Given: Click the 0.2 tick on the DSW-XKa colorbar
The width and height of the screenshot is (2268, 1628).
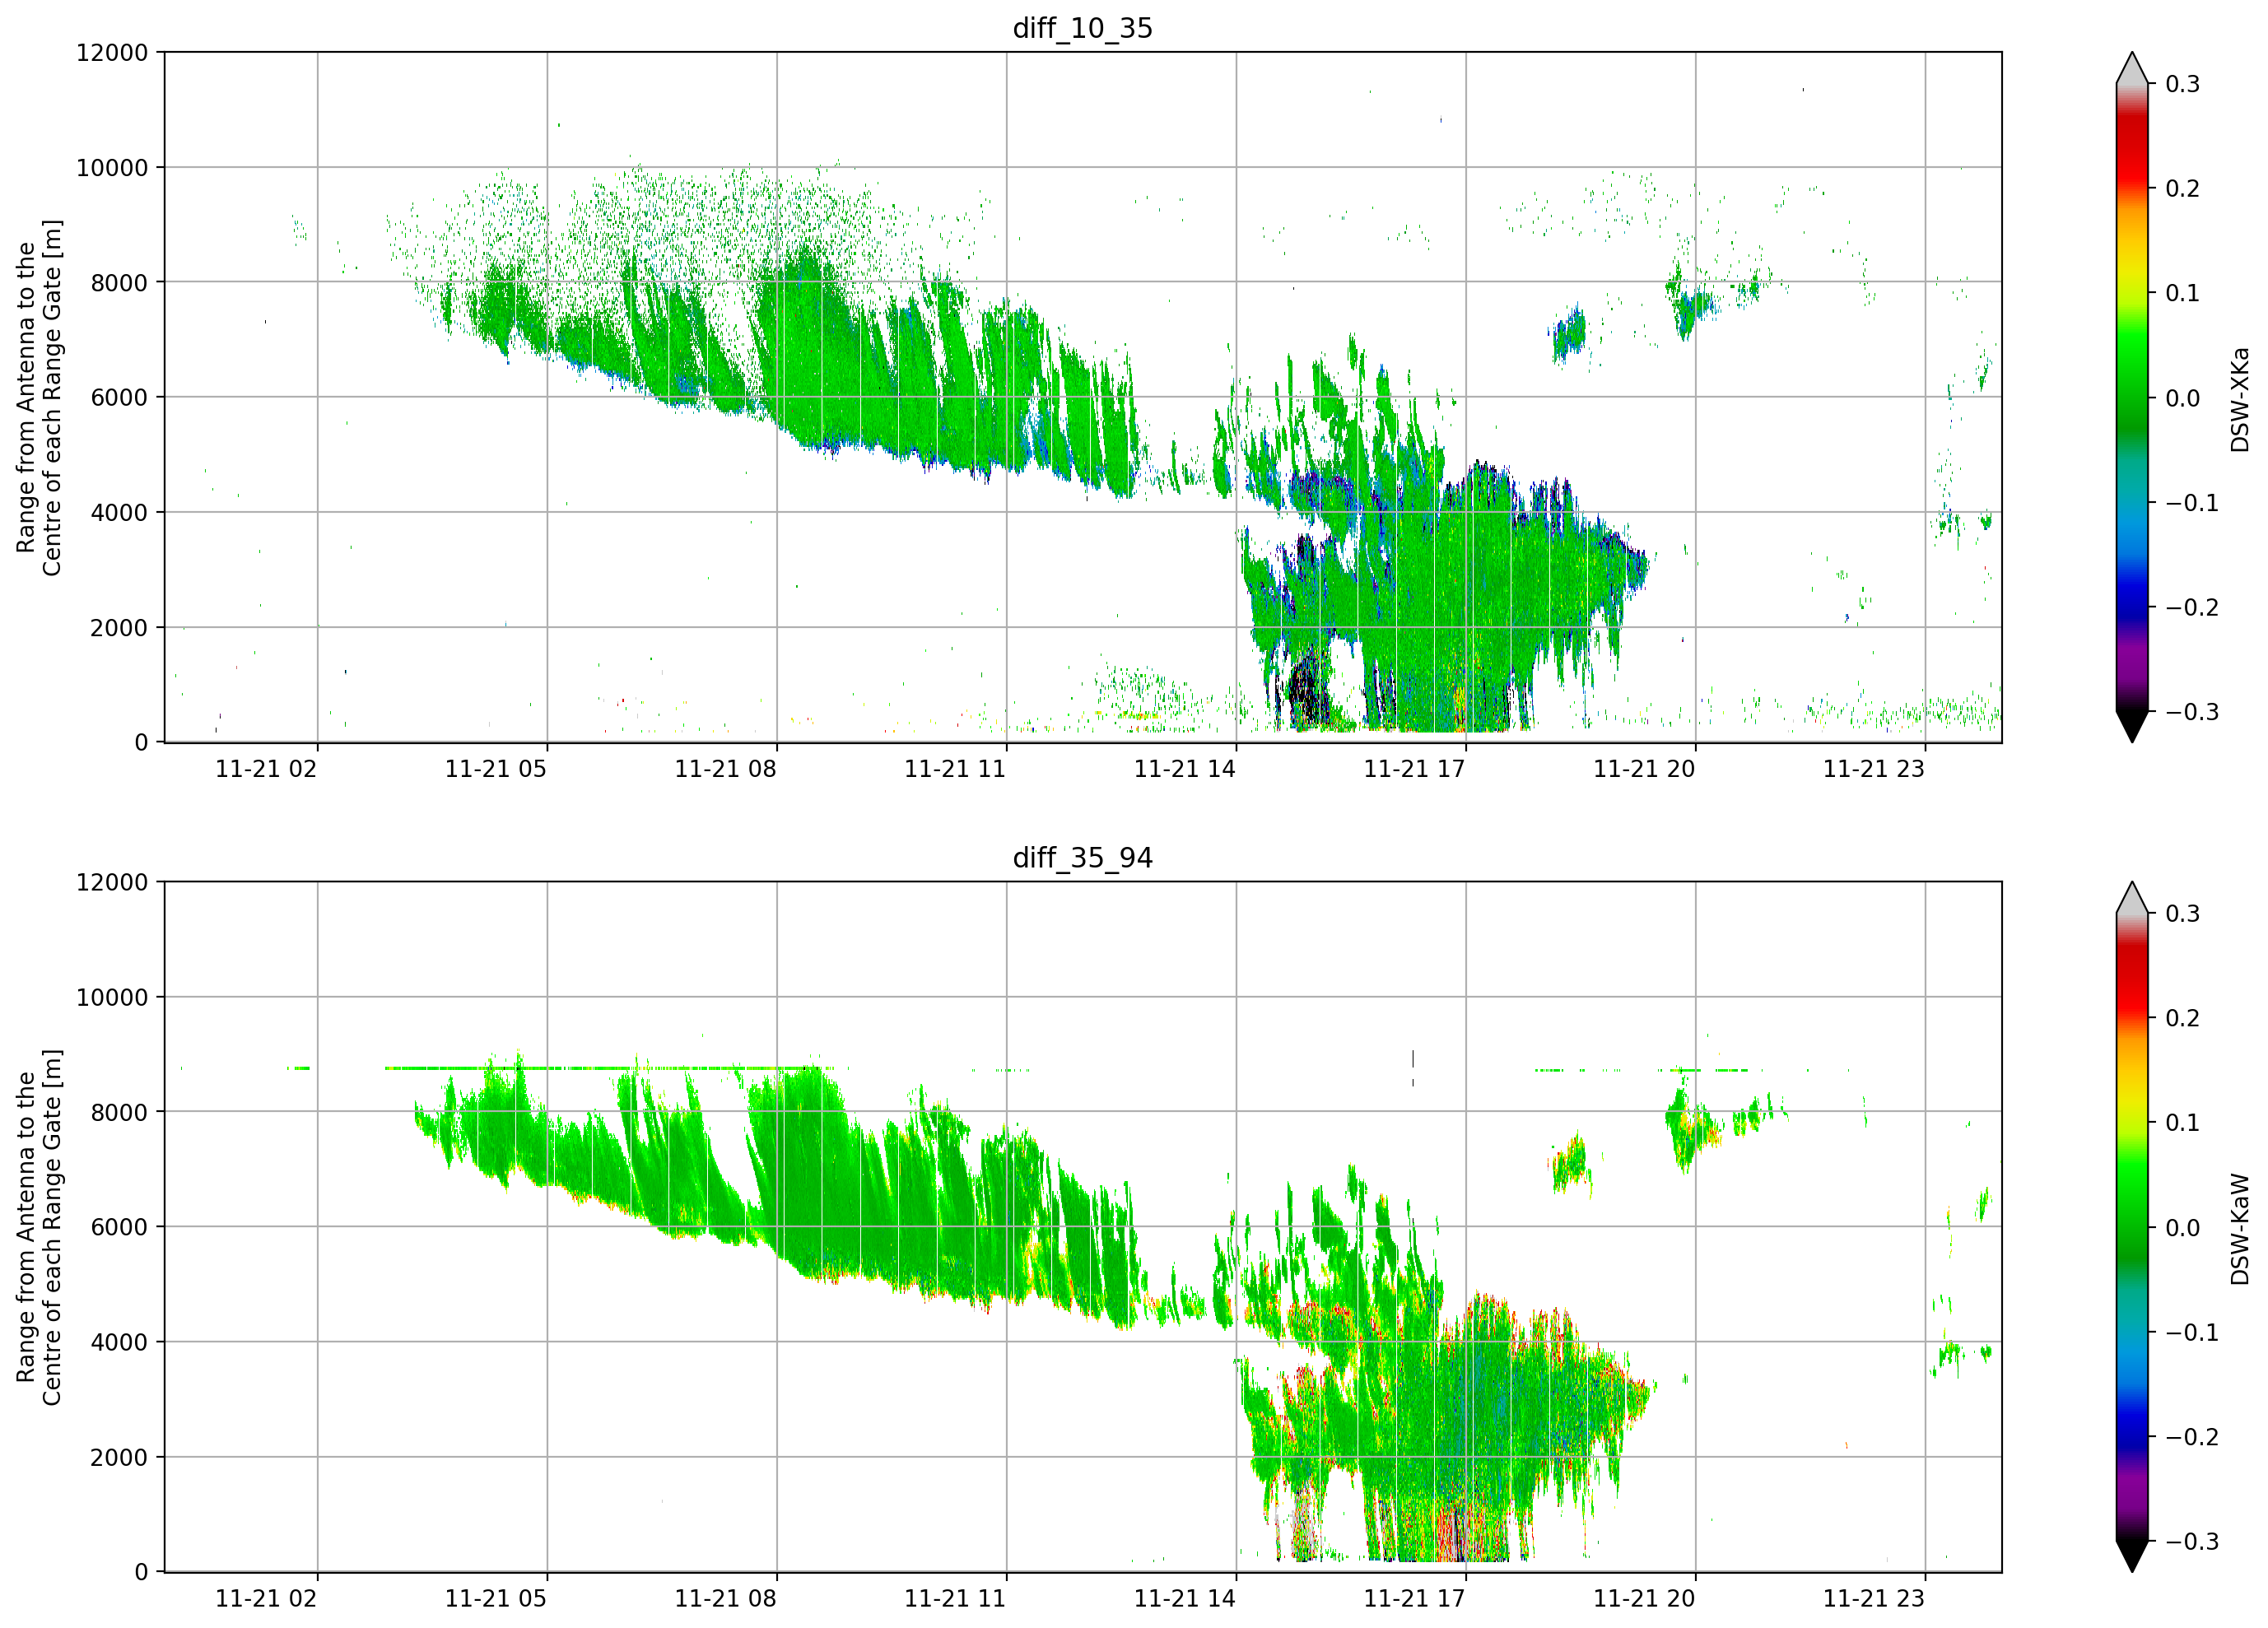Looking at the screenshot, I should coord(2183,189).
